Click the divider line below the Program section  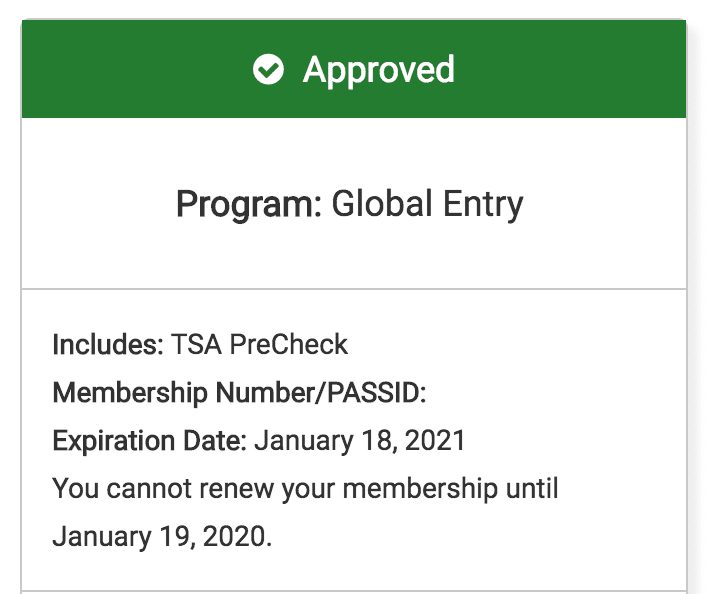(x=354, y=289)
